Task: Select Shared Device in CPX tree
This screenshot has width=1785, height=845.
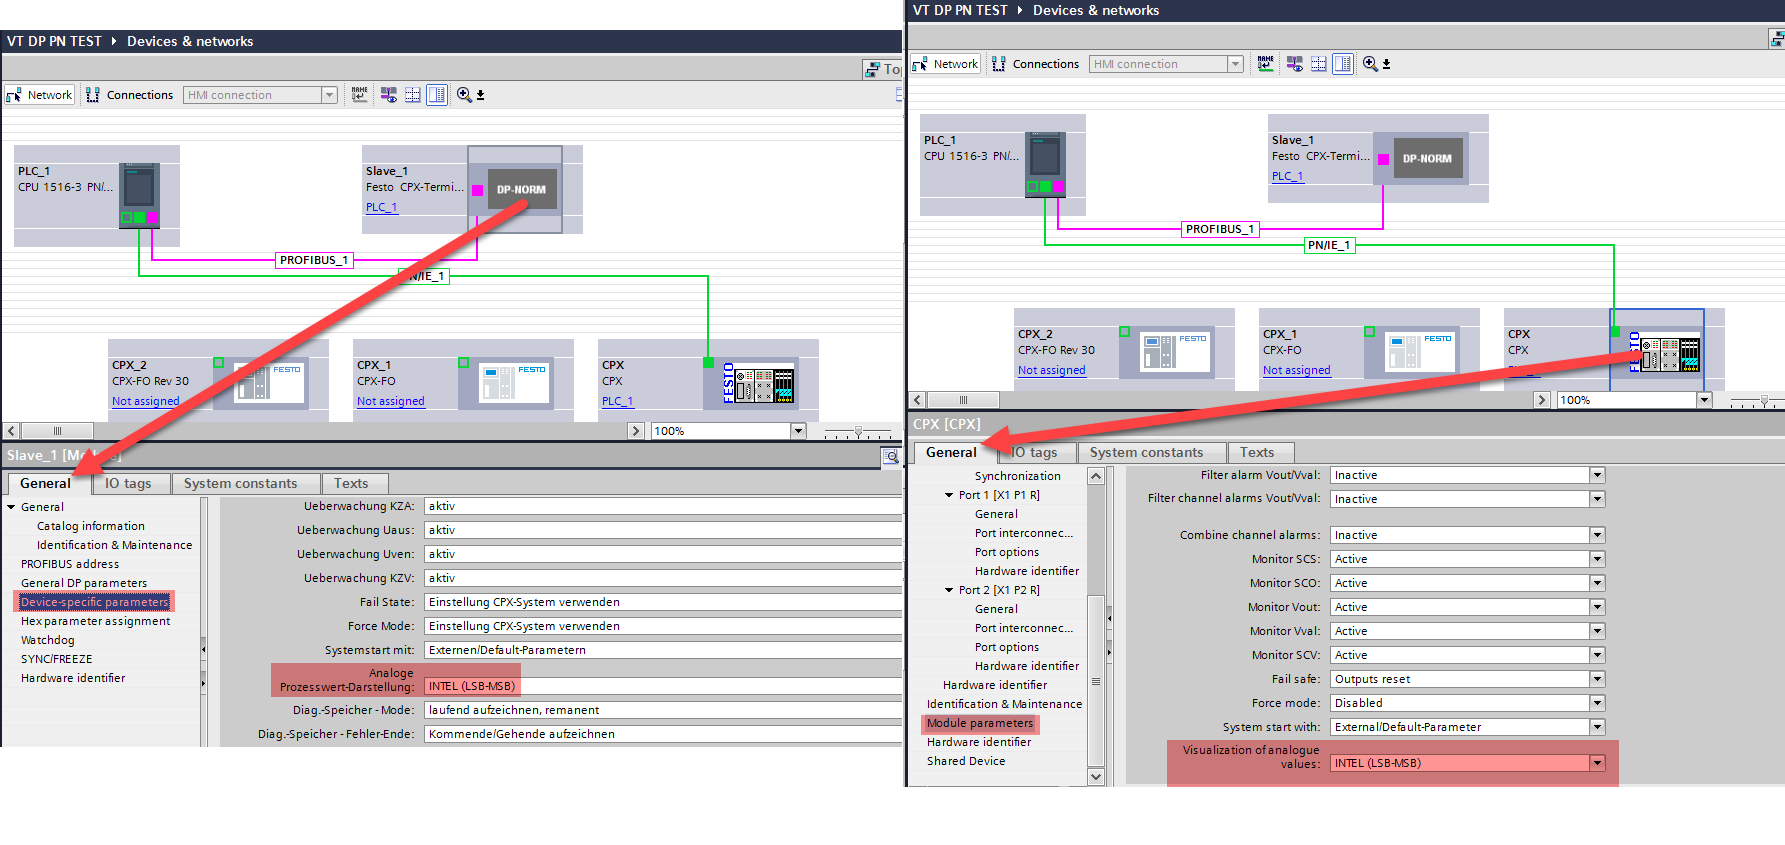Action: tap(966, 761)
